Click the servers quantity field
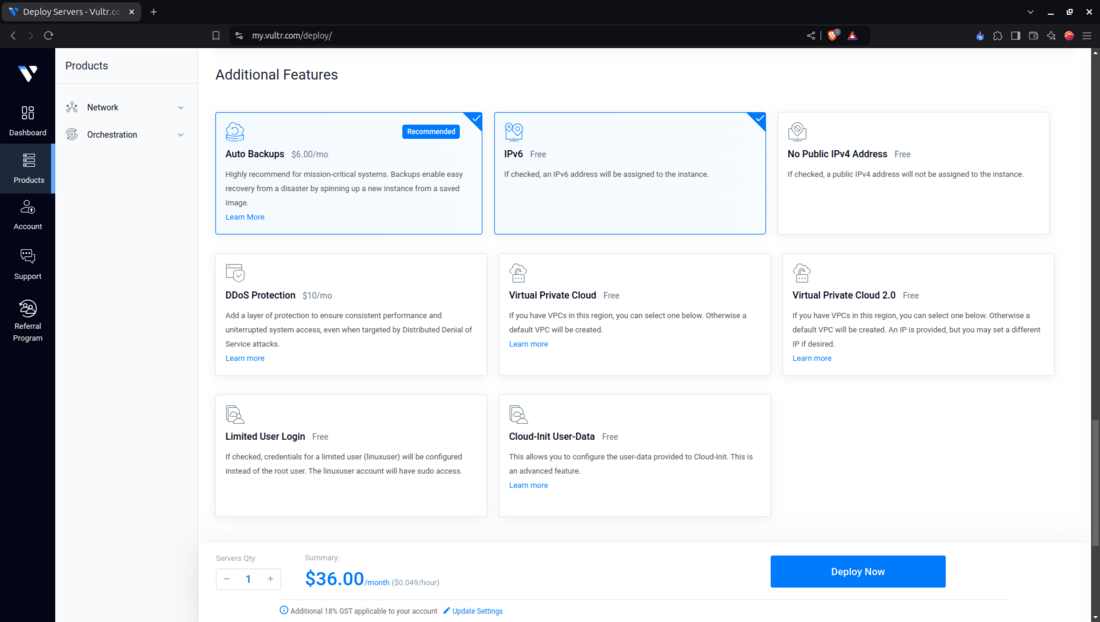 248,579
